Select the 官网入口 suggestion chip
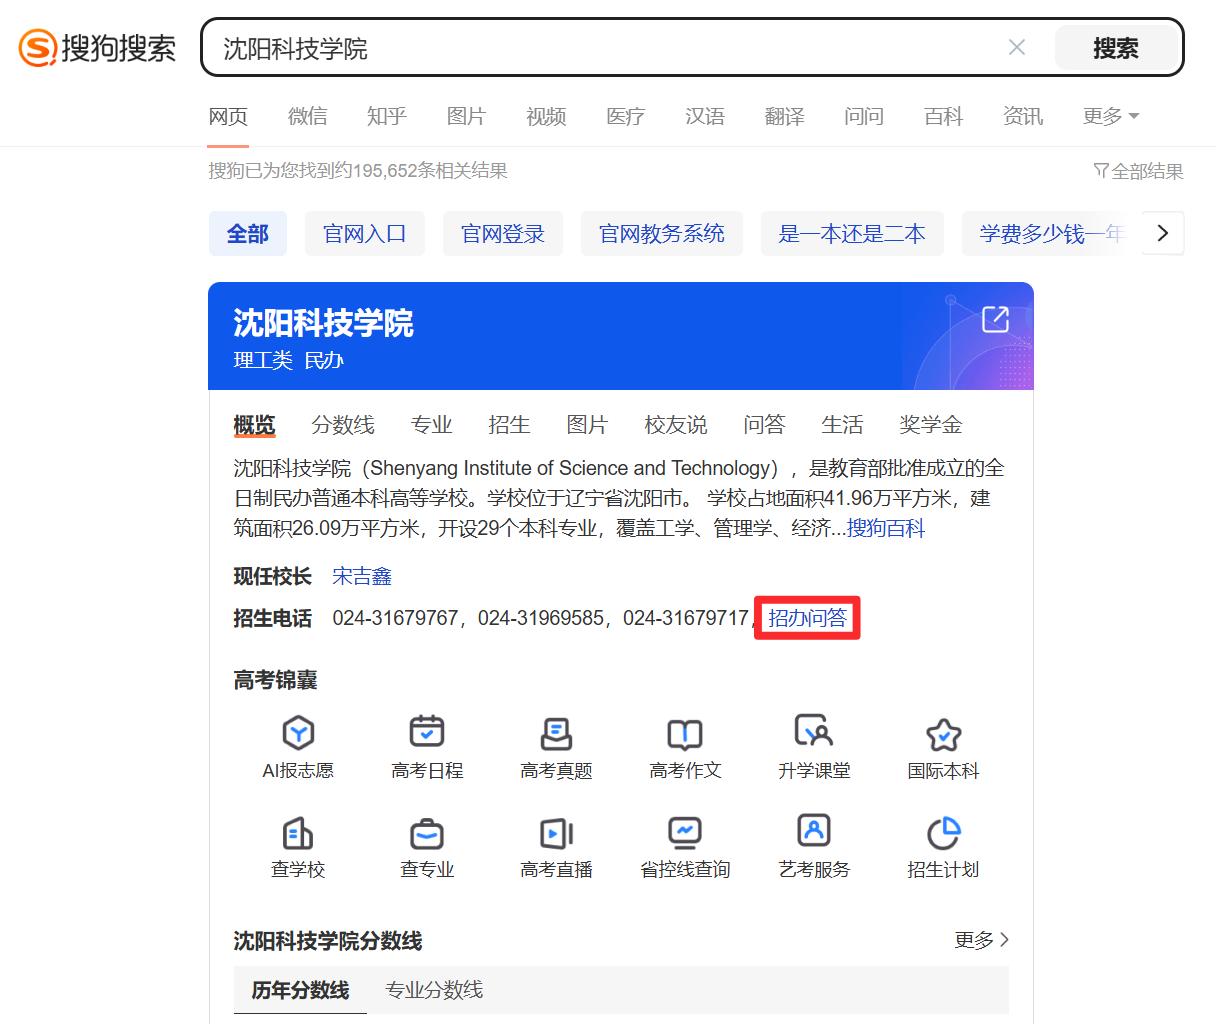This screenshot has height=1024, width=1216. point(365,234)
